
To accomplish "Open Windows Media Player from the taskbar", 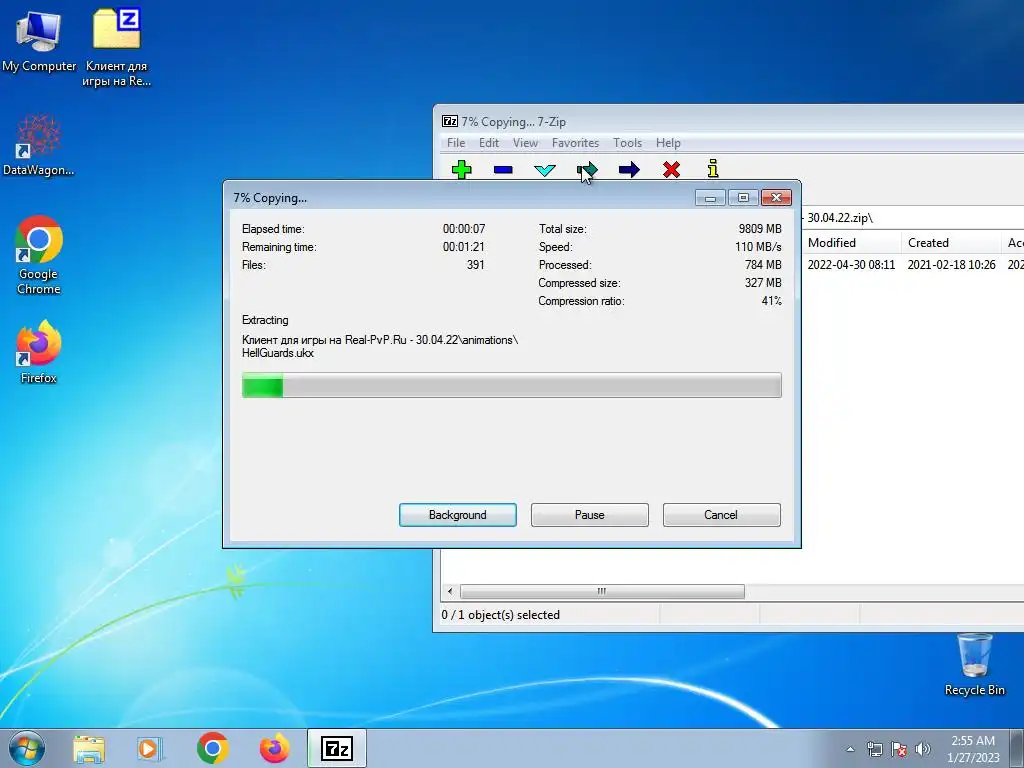I will click(150, 748).
